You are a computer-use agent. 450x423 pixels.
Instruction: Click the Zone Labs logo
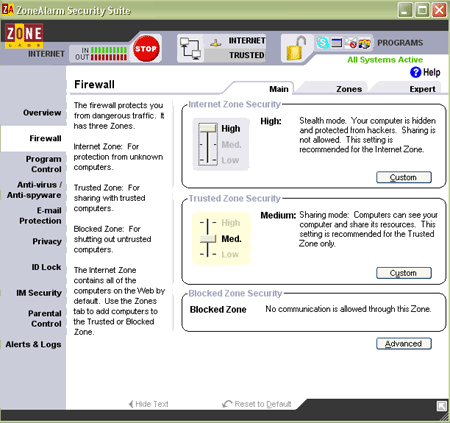coord(24,36)
